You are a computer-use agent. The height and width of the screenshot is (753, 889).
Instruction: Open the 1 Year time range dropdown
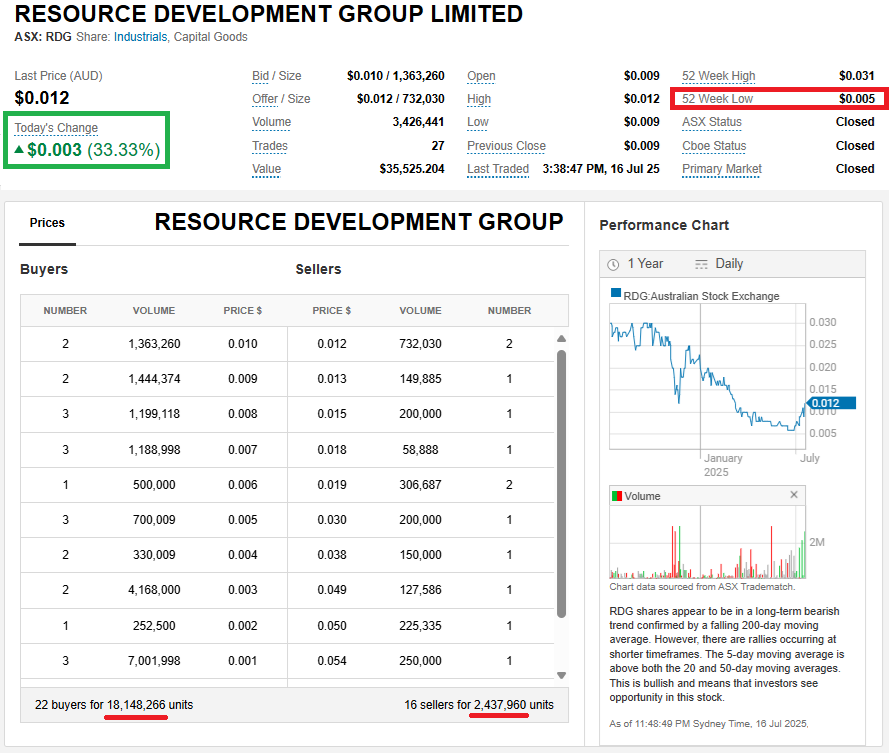(644, 264)
